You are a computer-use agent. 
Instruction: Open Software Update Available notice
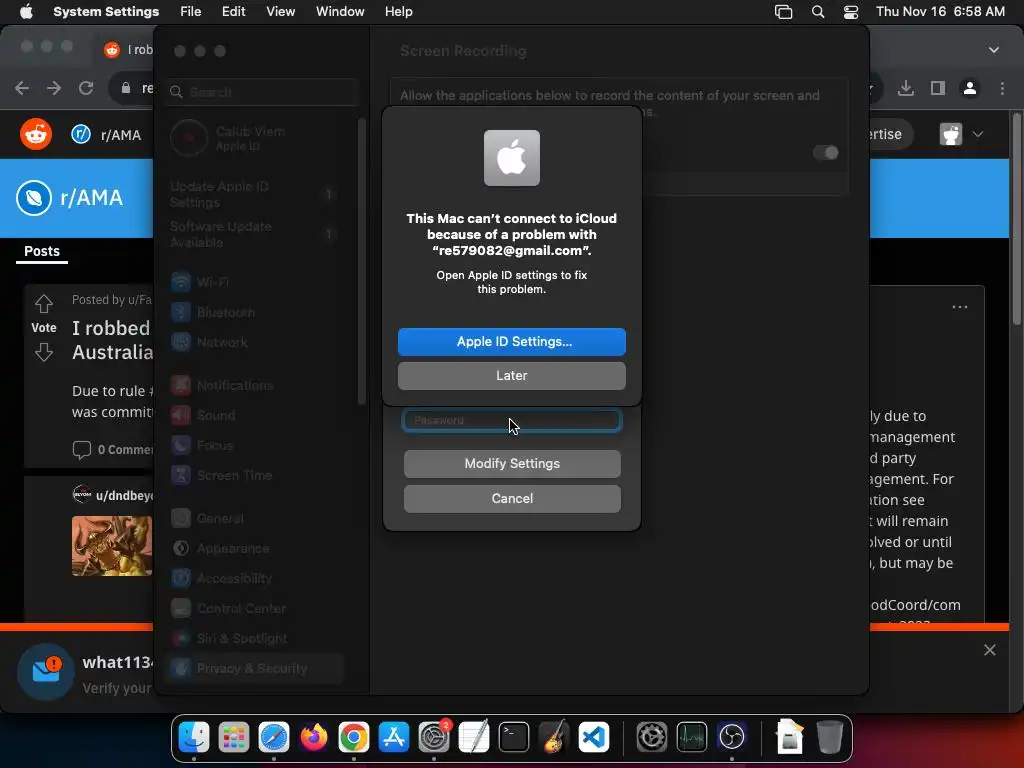pyautogui.click(x=253, y=234)
